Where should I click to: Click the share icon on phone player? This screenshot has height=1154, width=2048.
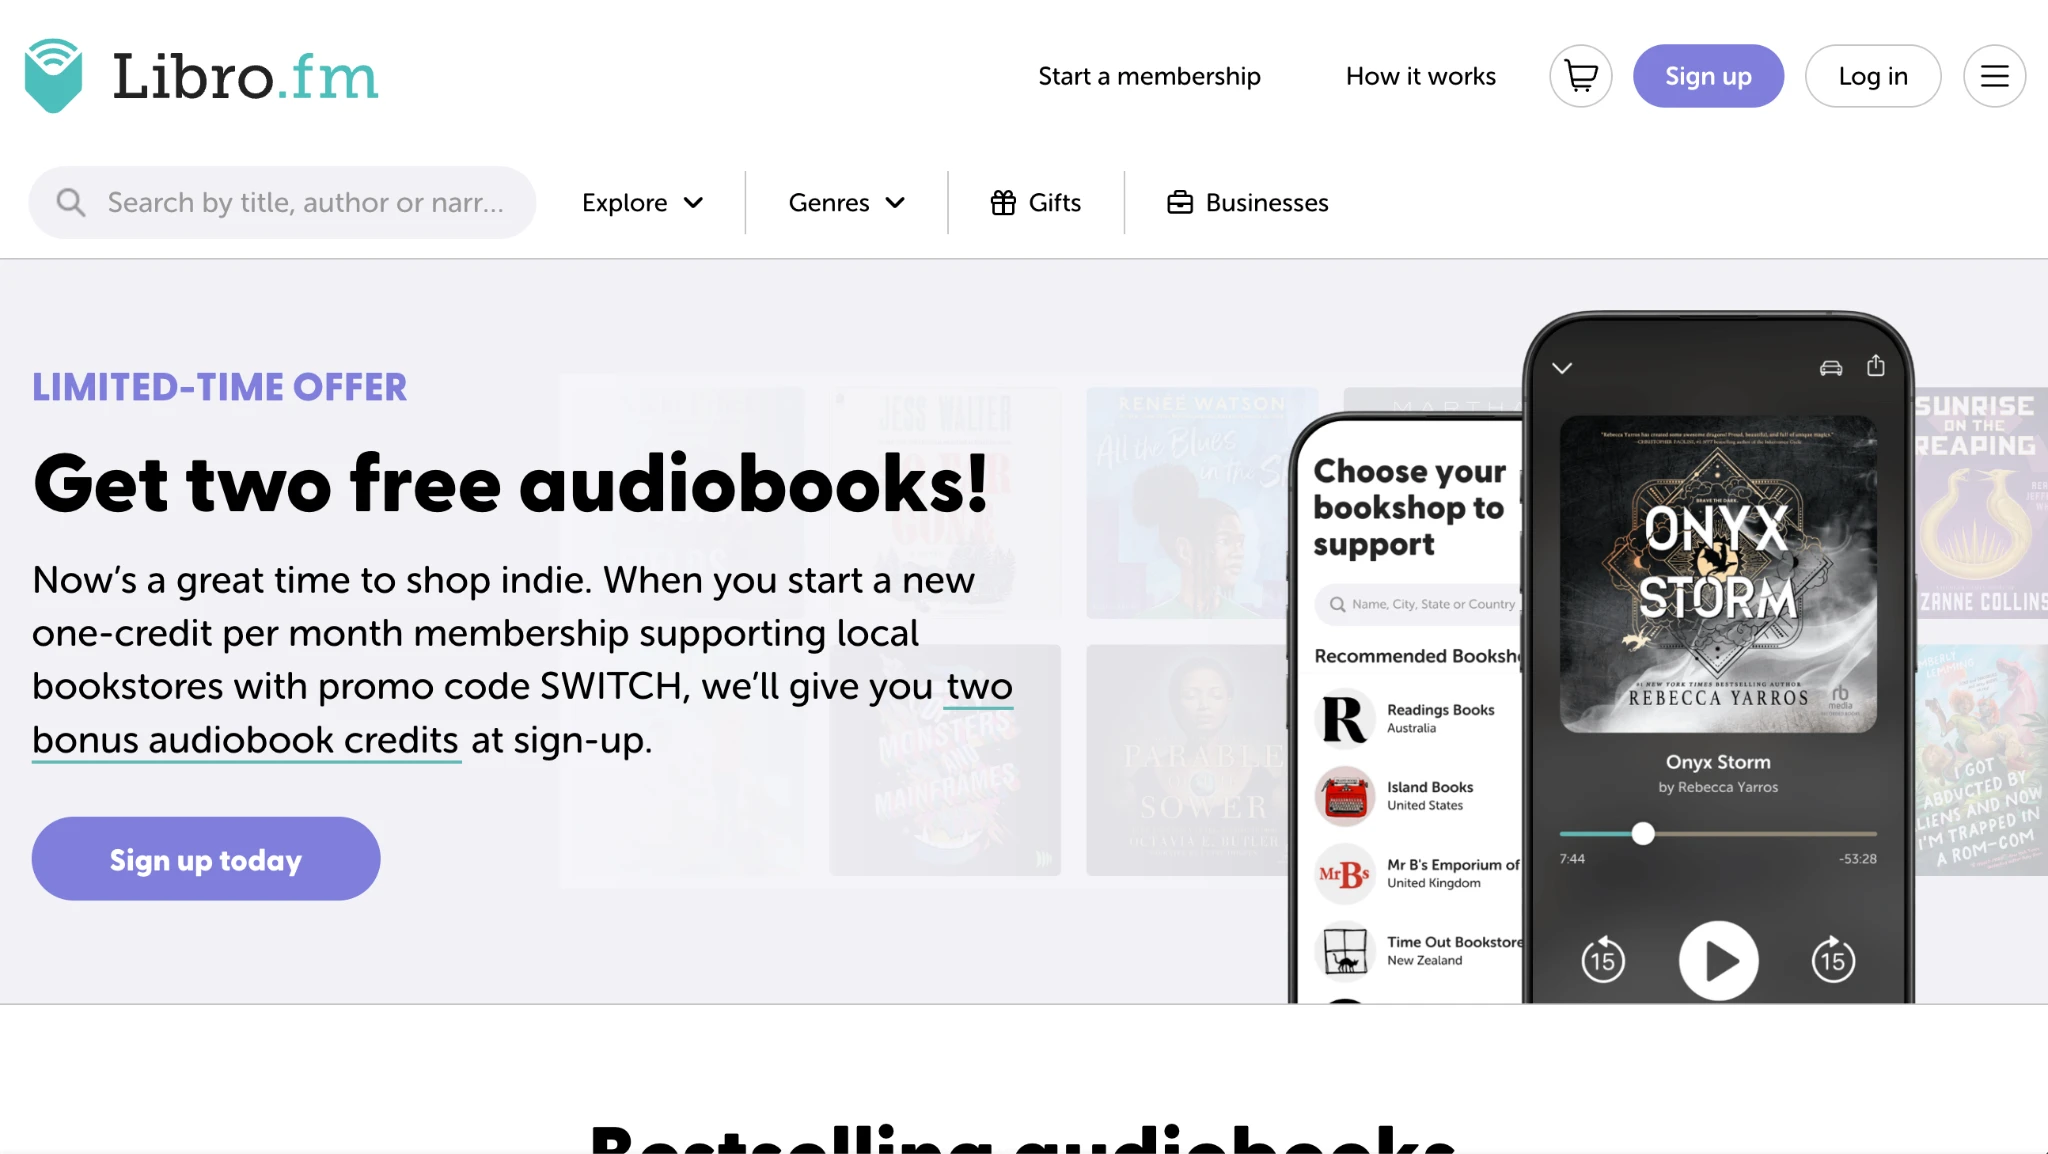(x=1876, y=366)
